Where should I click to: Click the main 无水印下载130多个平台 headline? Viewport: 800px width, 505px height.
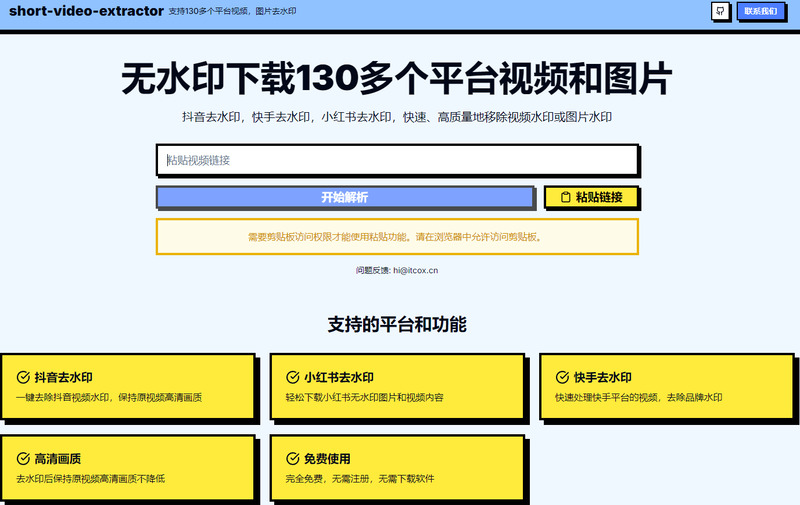coord(397,78)
